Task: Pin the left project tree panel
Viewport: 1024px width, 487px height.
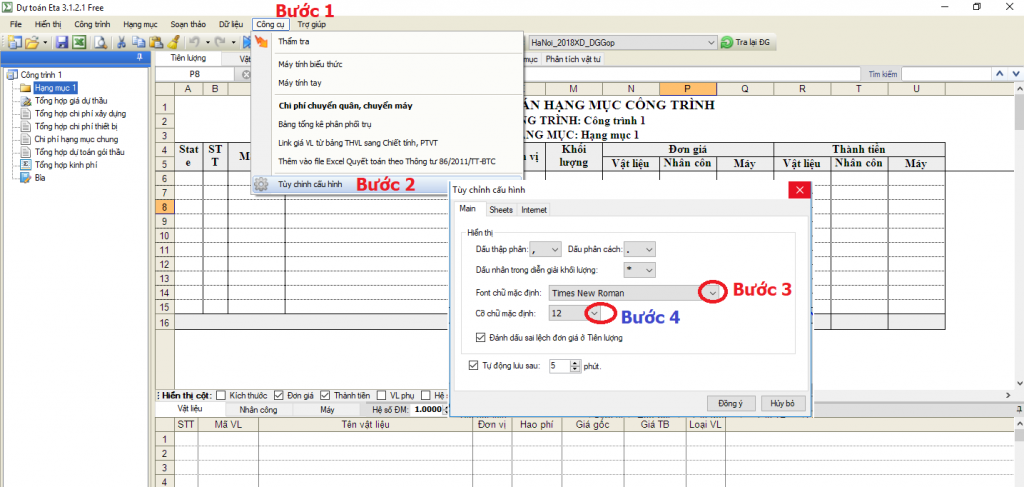Action: (x=138, y=58)
